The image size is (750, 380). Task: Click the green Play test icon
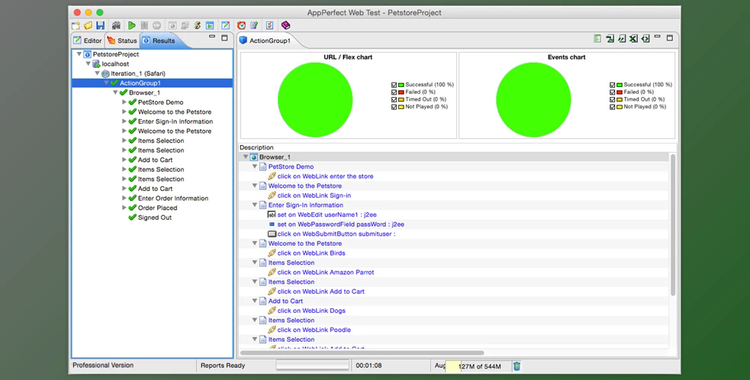132,25
